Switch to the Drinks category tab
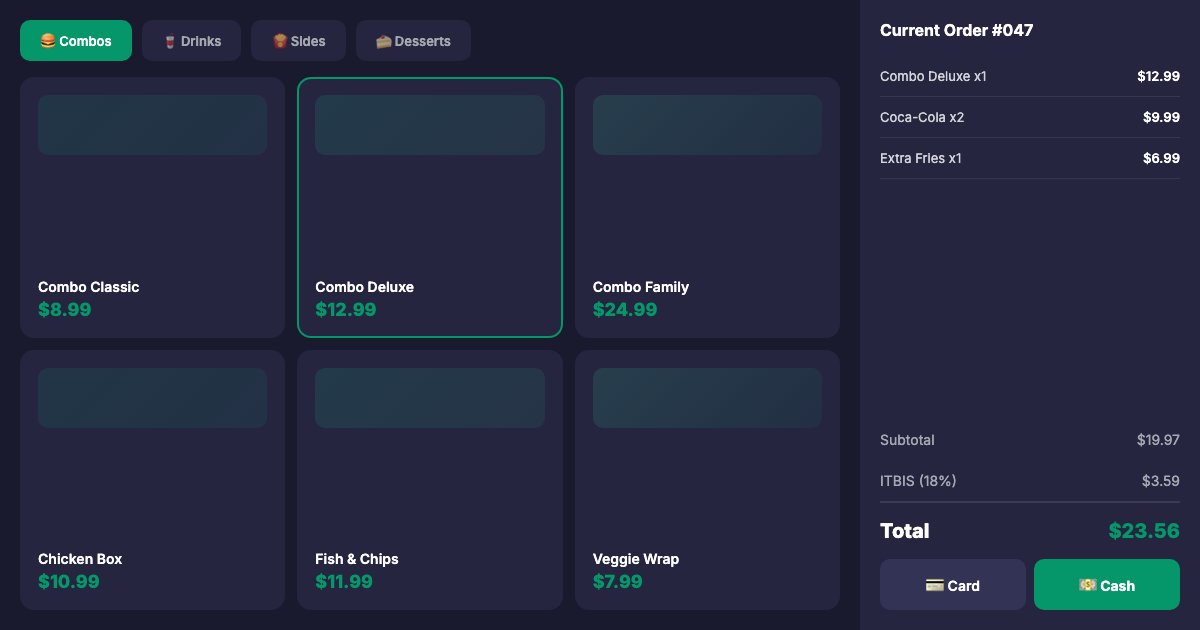The width and height of the screenshot is (1200, 630). click(x=191, y=41)
